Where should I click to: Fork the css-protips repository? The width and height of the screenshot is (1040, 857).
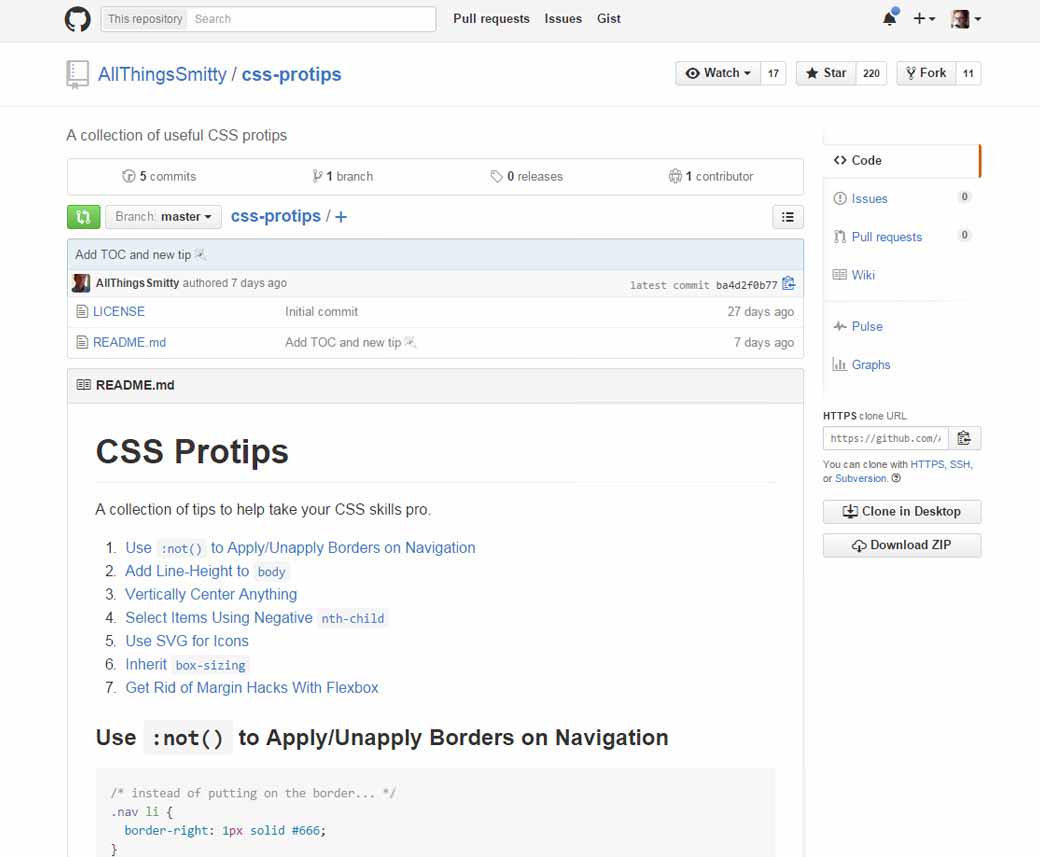click(926, 73)
